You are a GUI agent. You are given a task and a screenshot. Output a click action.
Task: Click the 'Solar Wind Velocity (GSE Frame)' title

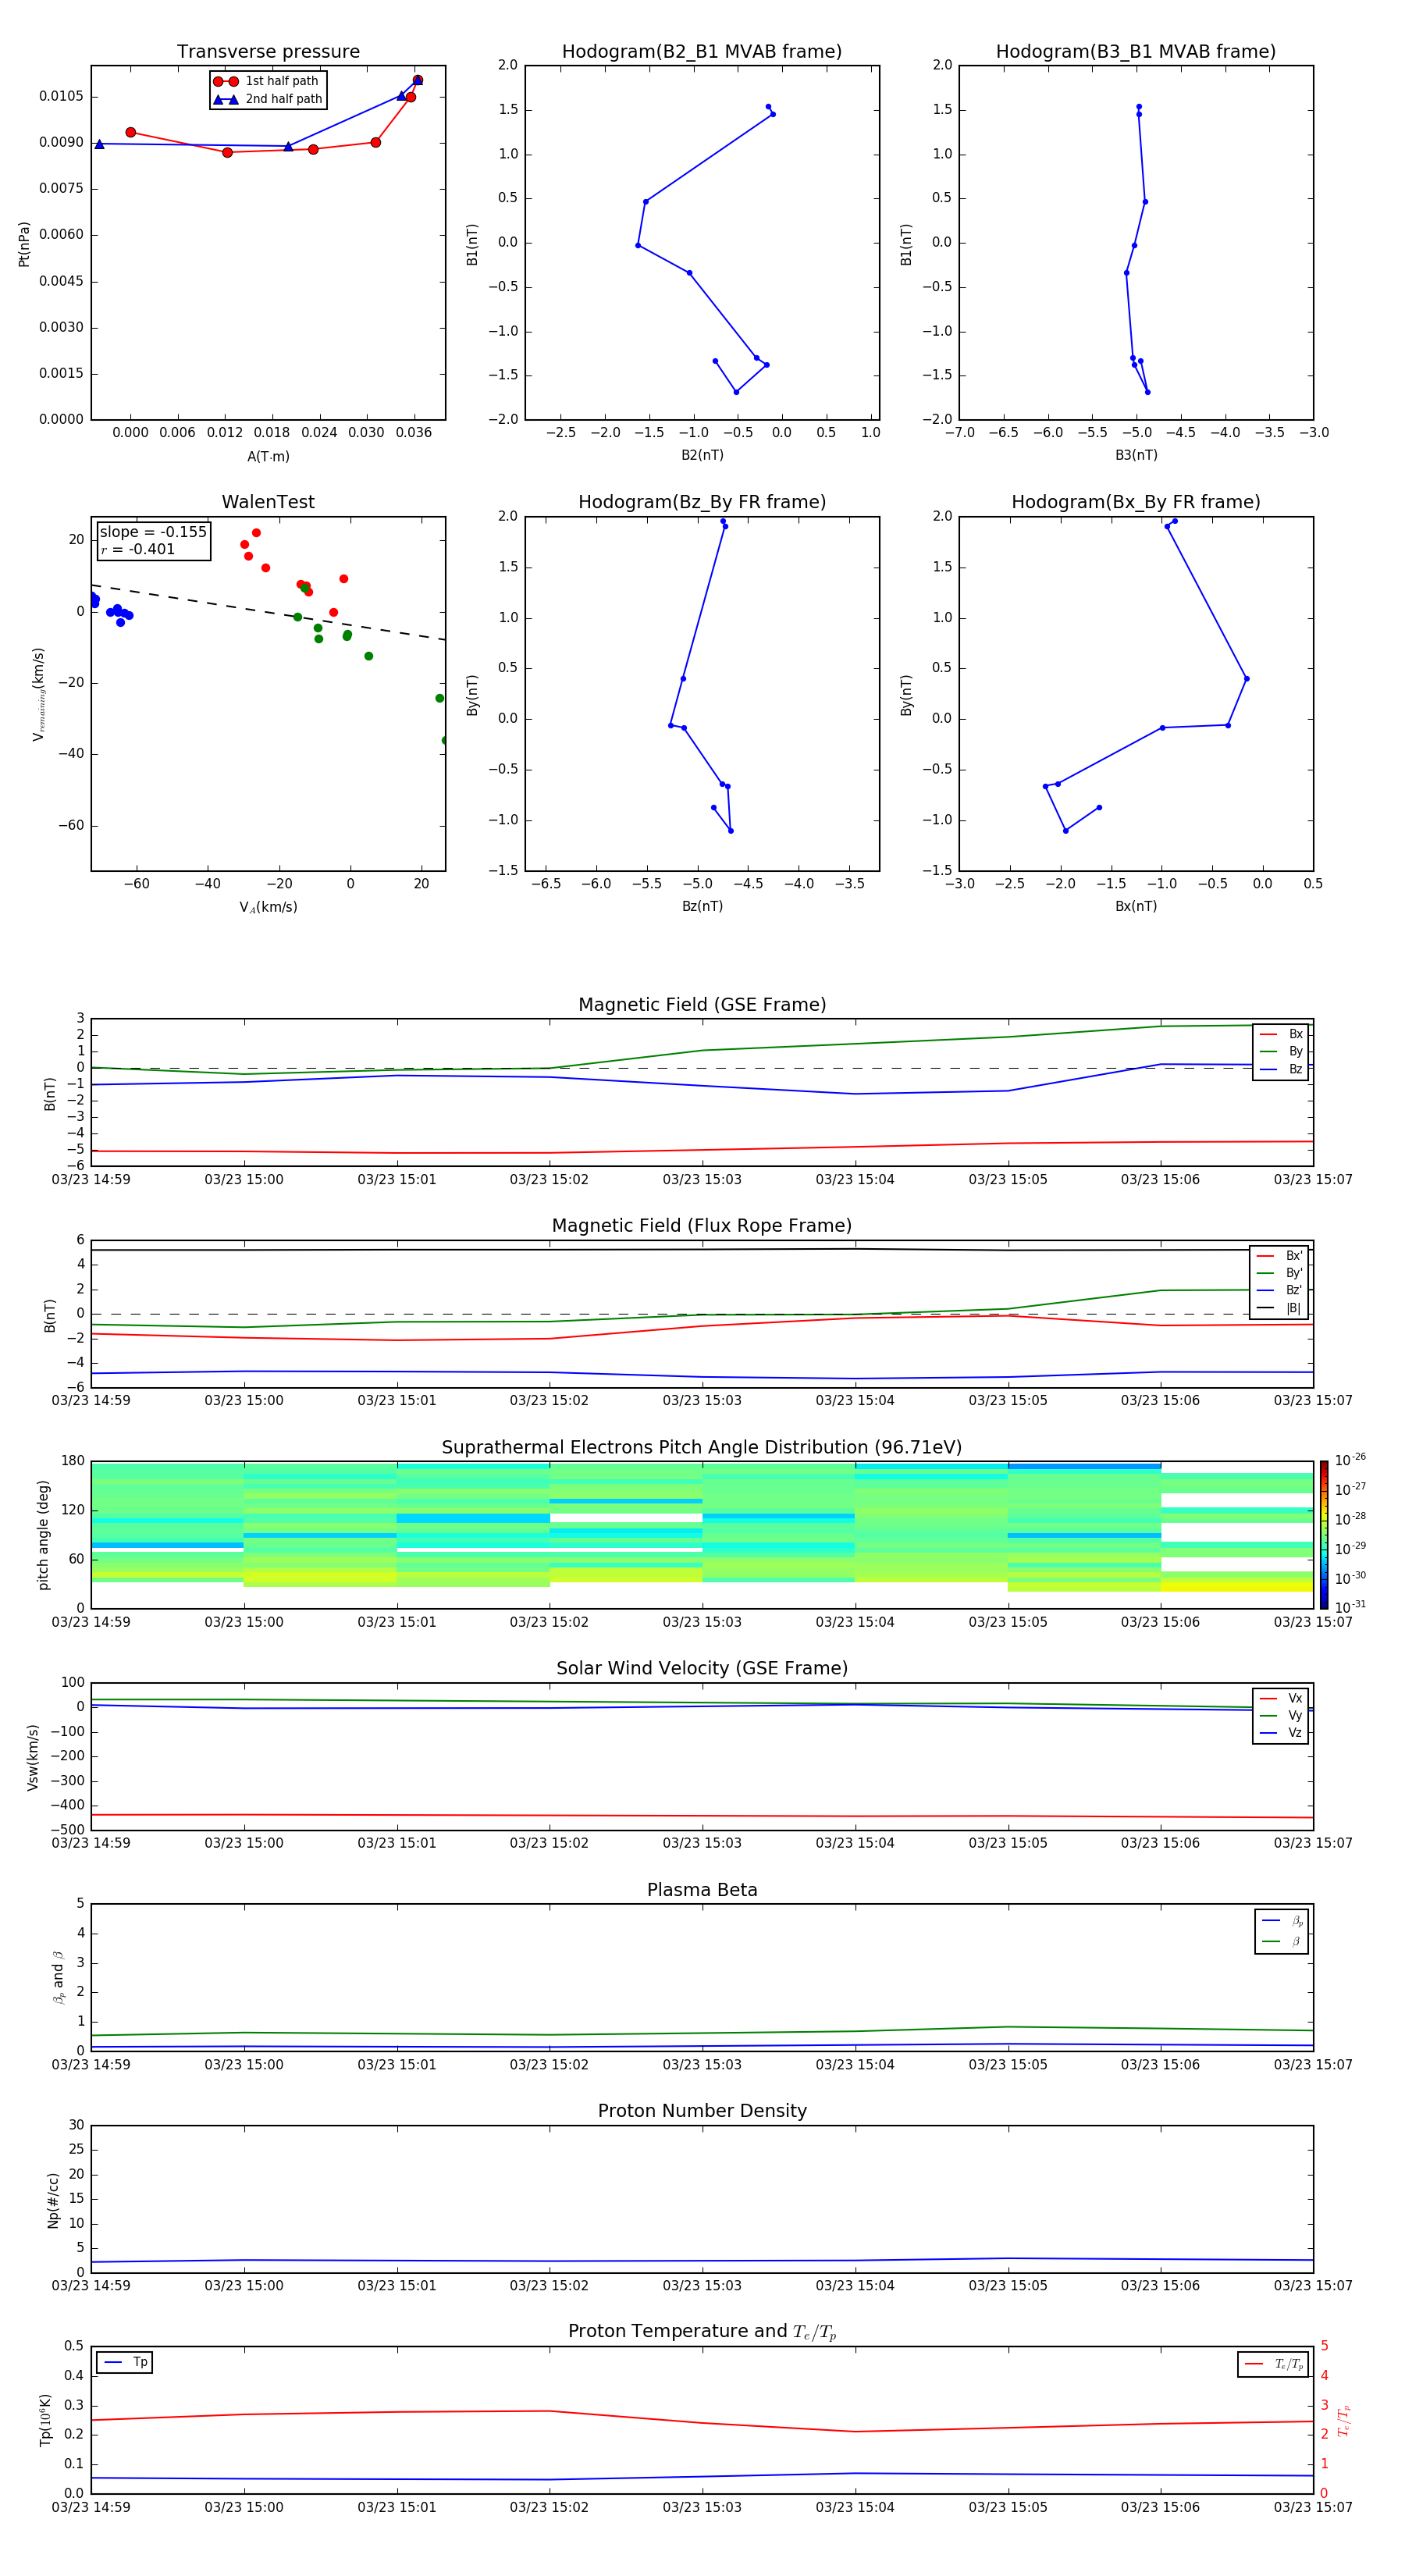pyautogui.click(x=702, y=1668)
